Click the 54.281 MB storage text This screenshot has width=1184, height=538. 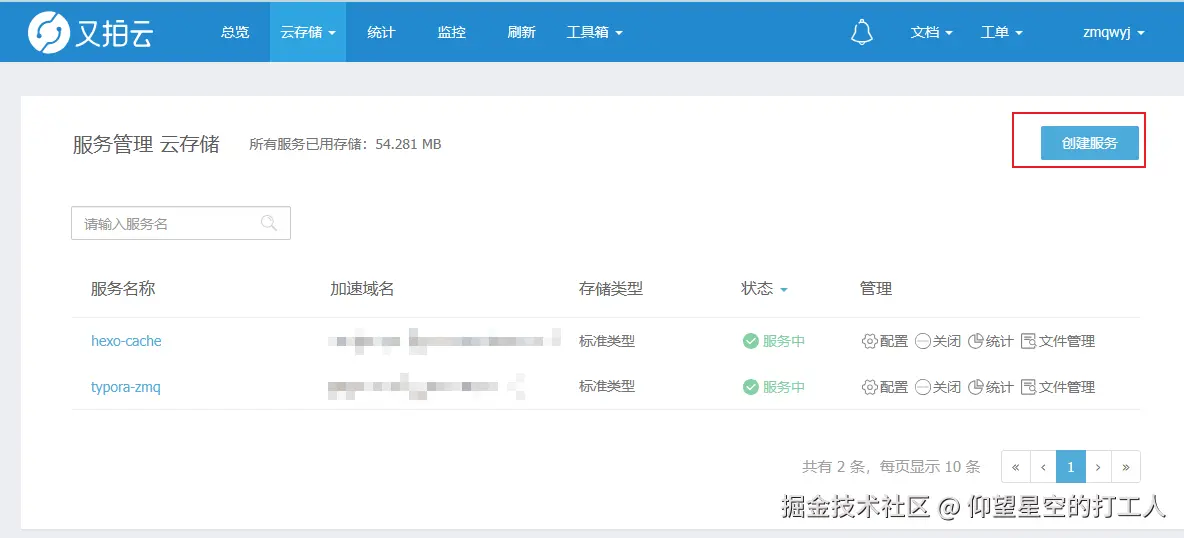point(409,144)
